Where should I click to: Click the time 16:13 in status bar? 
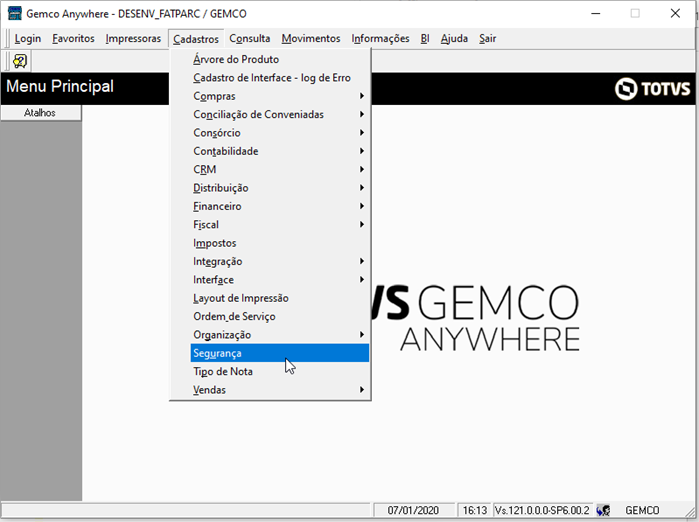pos(474,510)
